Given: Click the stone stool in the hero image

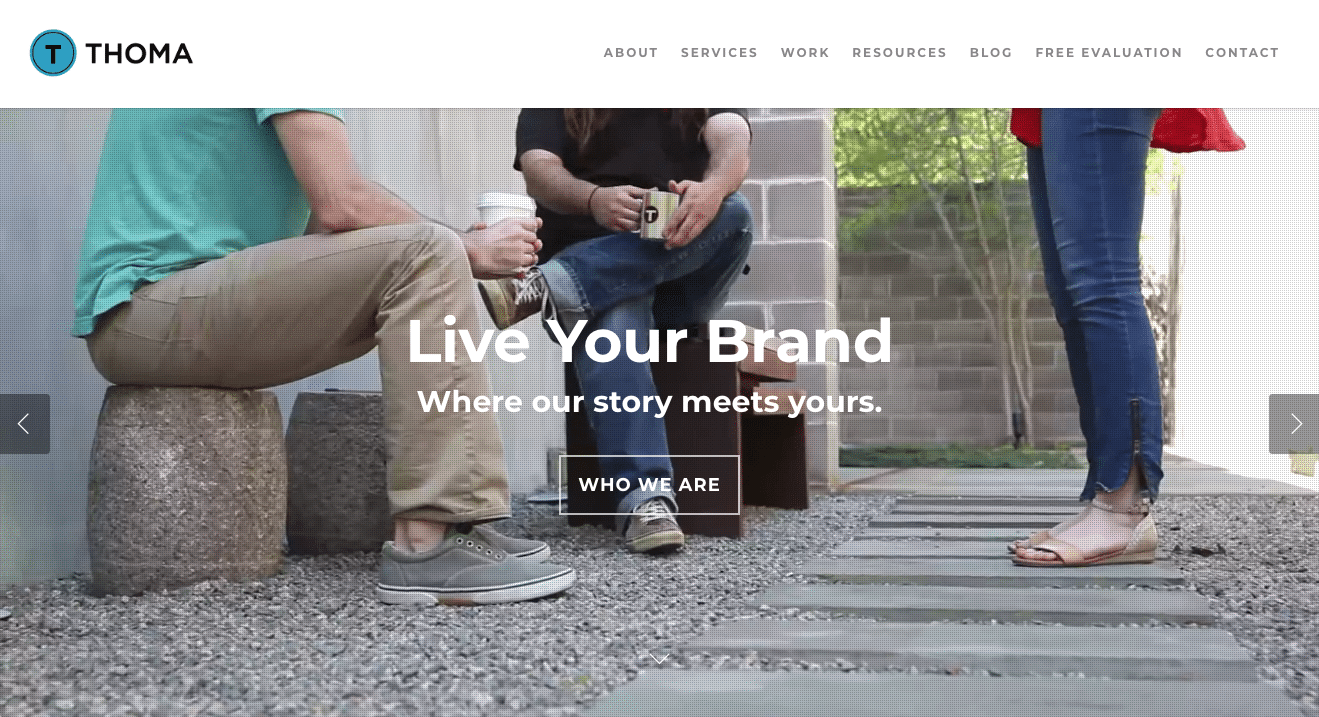Looking at the screenshot, I should (188, 488).
